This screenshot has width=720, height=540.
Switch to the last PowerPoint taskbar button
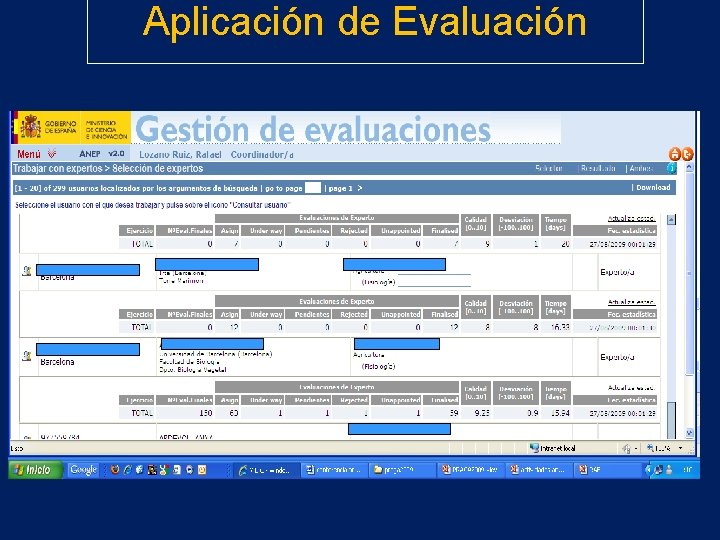pos(607,470)
